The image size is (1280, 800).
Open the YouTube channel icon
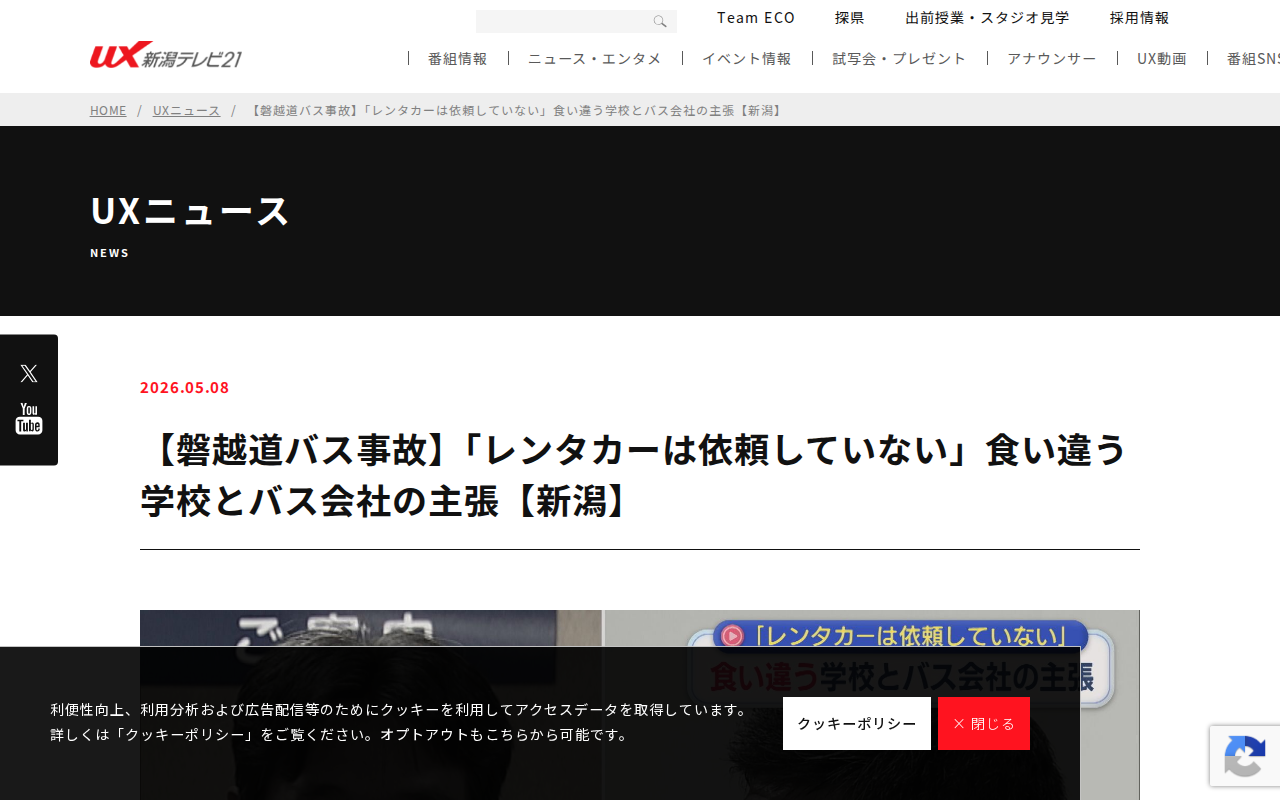point(29,419)
